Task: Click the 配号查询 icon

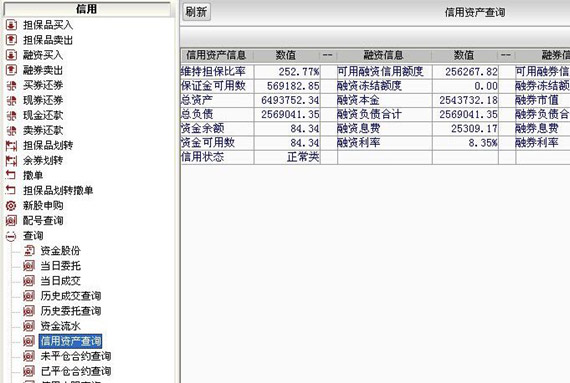Action: (x=11, y=220)
